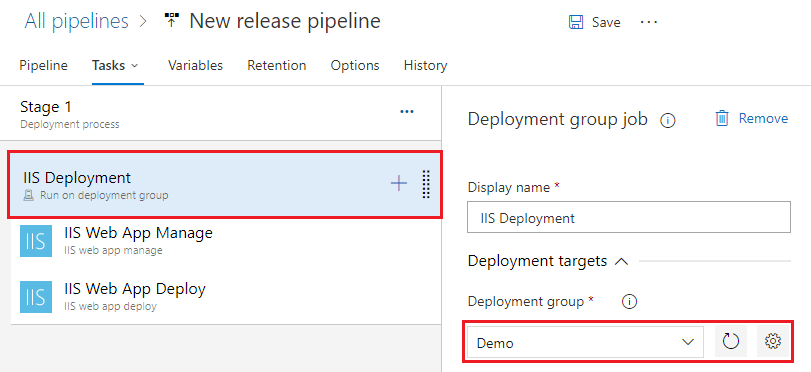Click the Remove link
Viewport: 811px width, 372px height.
tap(763, 118)
